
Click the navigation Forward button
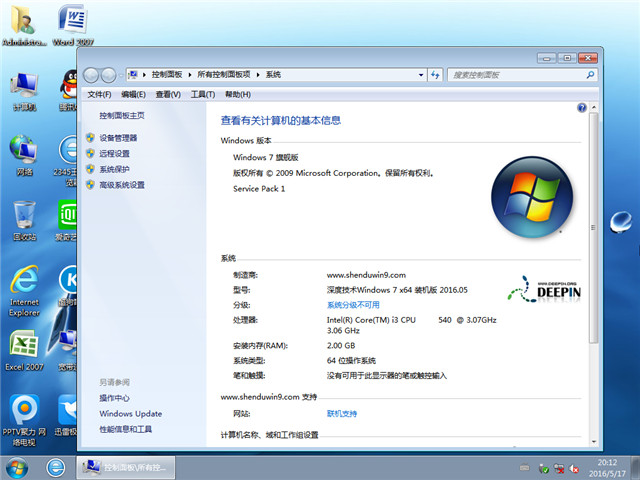pos(108,75)
